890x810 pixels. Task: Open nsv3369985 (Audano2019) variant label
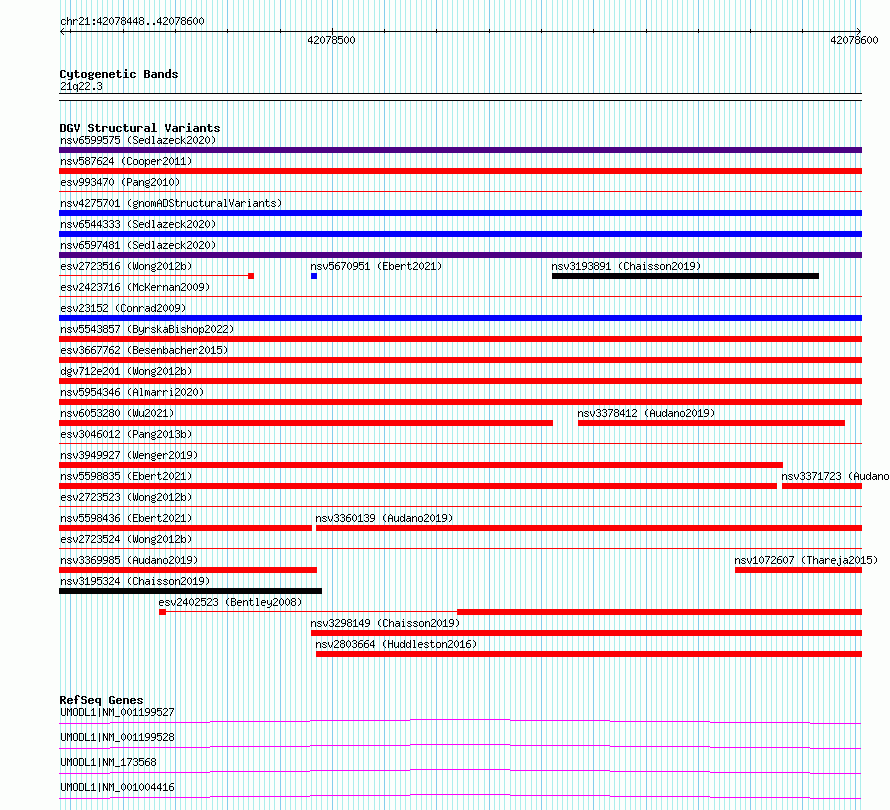point(129,560)
